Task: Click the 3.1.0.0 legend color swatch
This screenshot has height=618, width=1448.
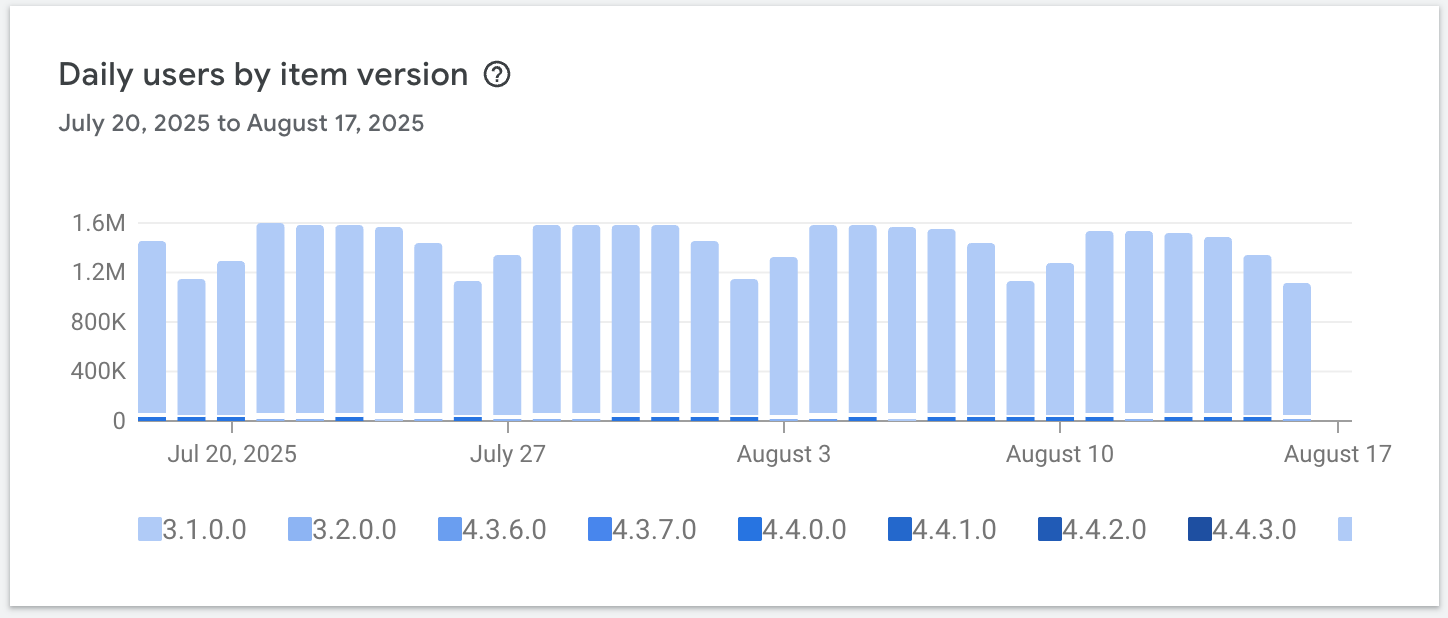Action: [x=149, y=529]
